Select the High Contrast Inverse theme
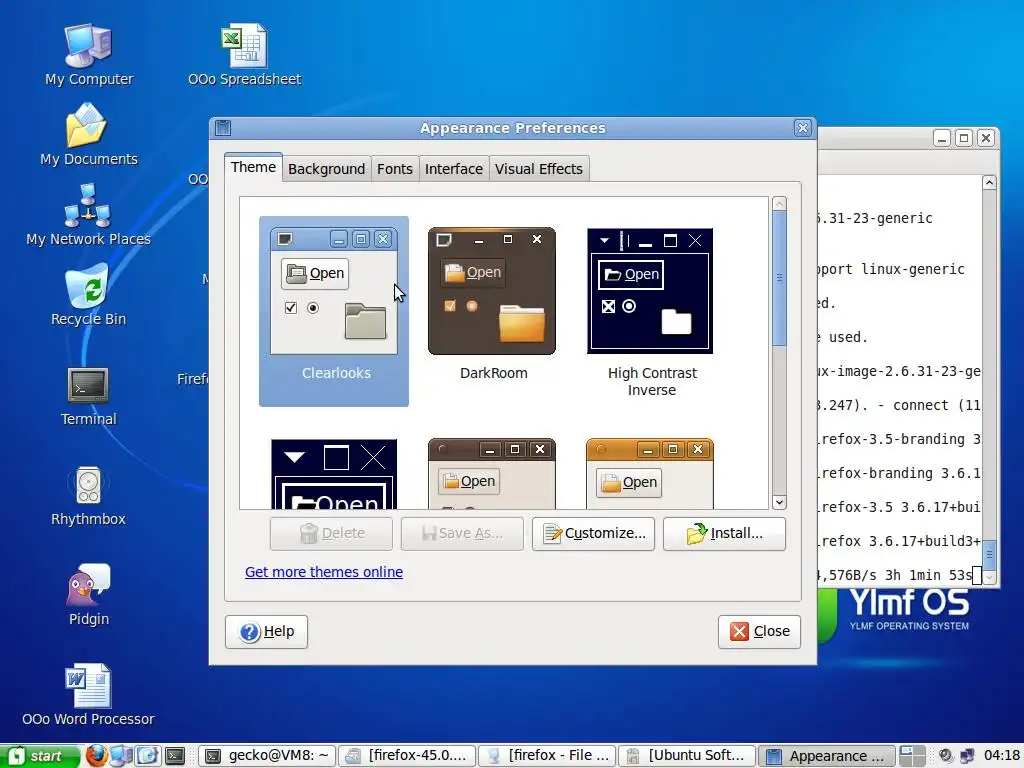The height and width of the screenshot is (768, 1024). 650,313
